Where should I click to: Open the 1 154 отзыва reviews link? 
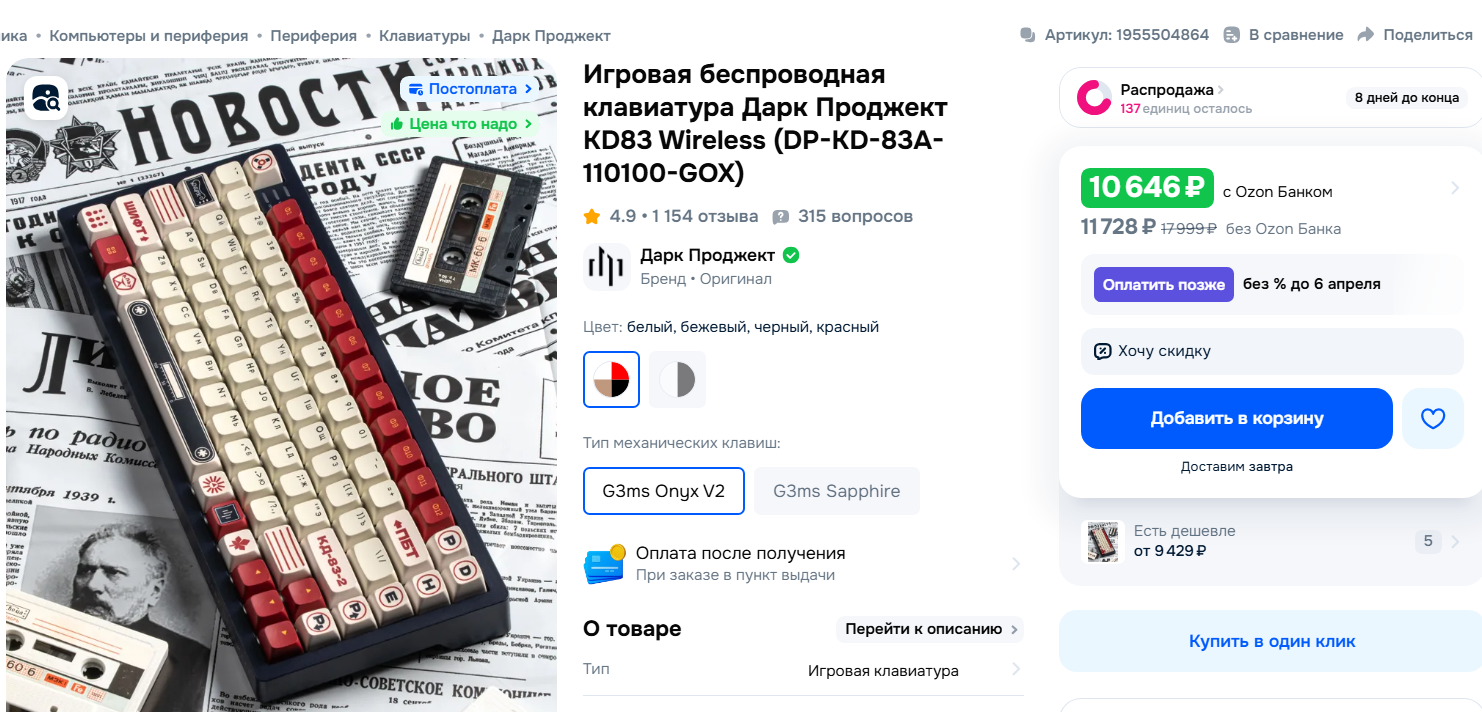pos(705,217)
